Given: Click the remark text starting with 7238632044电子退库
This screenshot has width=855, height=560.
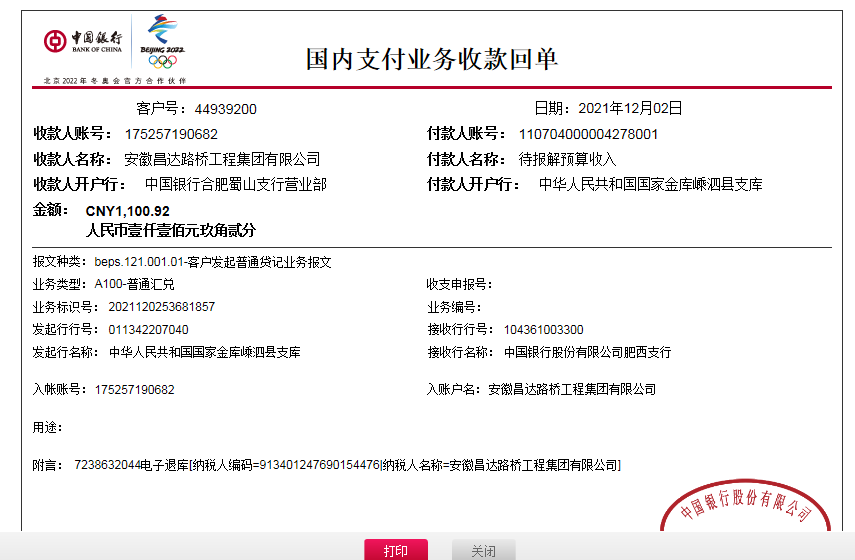Looking at the screenshot, I should pyautogui.click(x=347, y=465).
